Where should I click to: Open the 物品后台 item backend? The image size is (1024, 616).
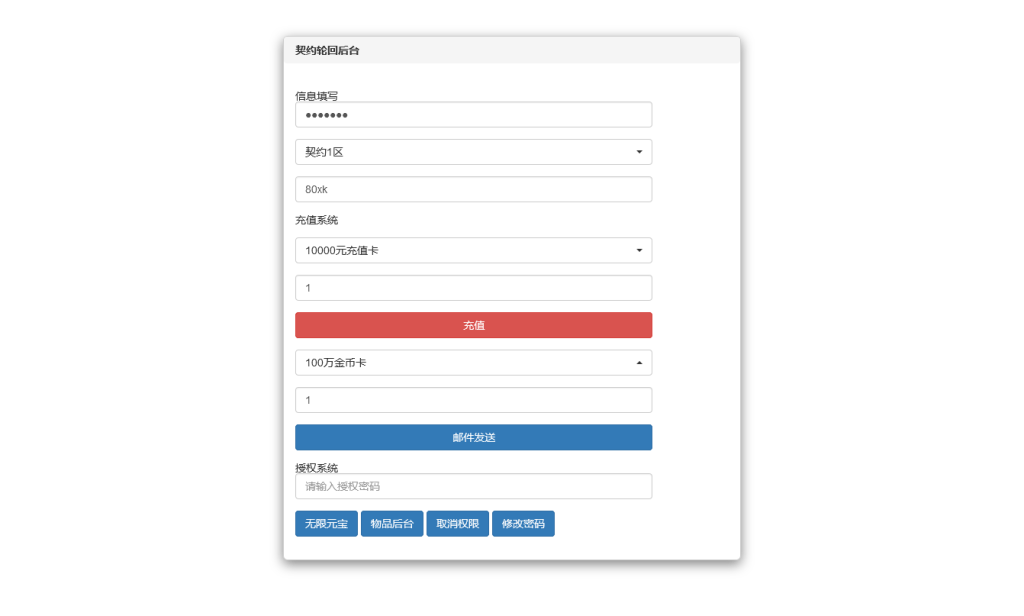pyautogui.click(x=391, y=523)
